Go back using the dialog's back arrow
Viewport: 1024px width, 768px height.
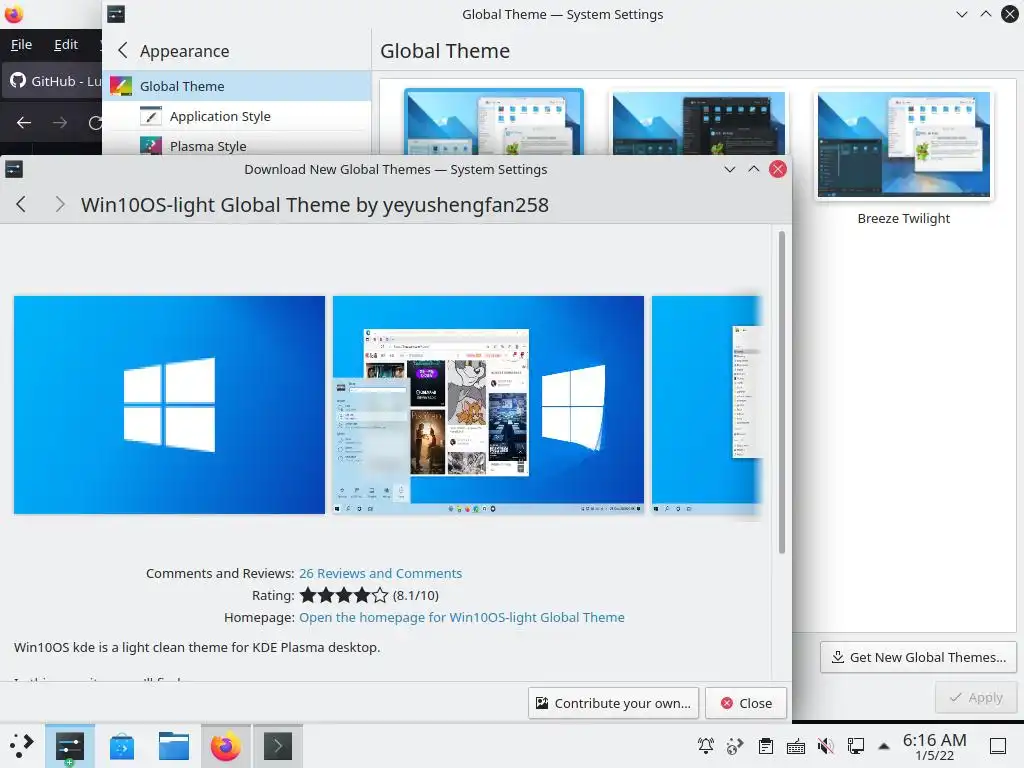[x=21, y=204]
